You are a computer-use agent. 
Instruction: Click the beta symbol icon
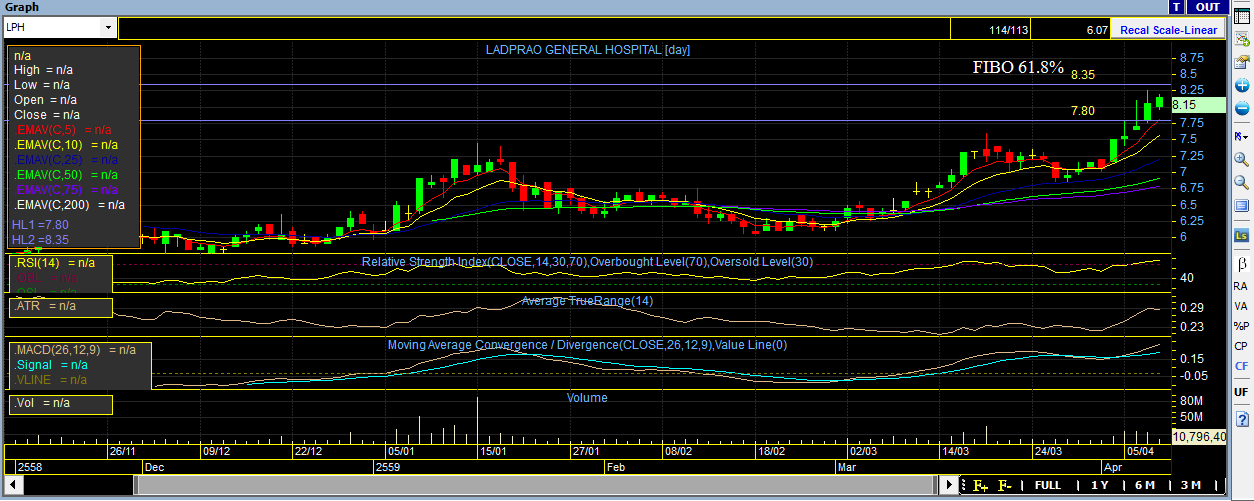click(x=1241, y=264)
